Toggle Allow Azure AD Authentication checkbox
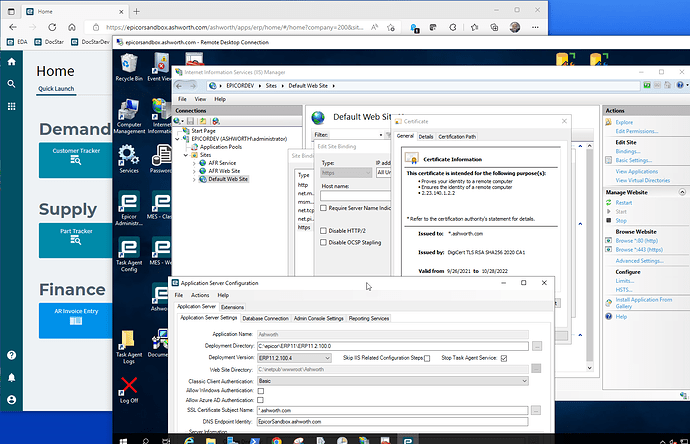Image resolution: width=690 pixels, height=444 pixels. (x=261, y=400)
